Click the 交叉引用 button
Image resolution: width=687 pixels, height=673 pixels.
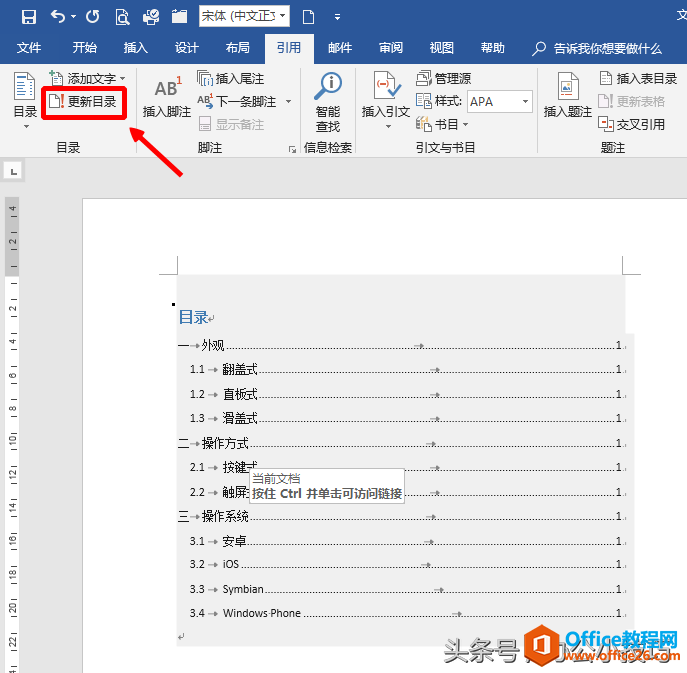[x=631, y=124]
